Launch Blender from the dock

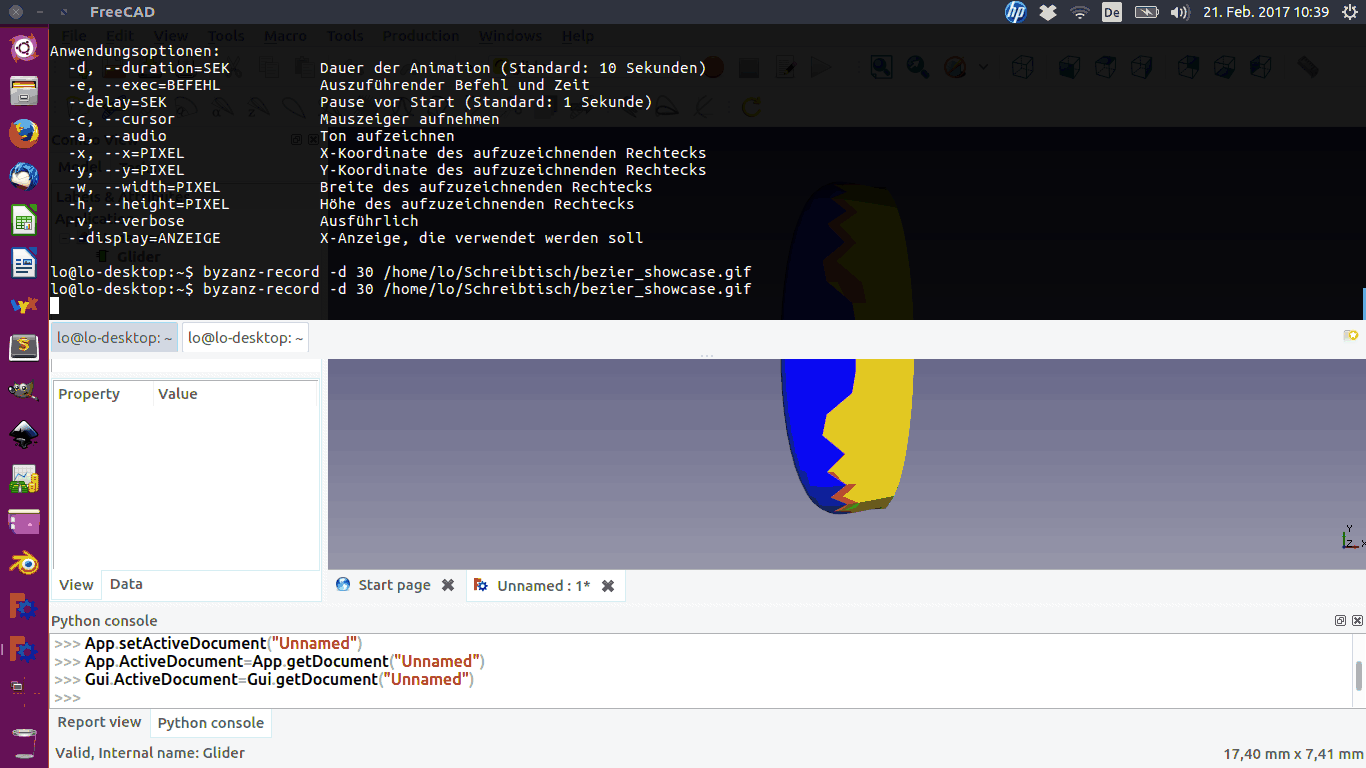pyautogui.click(x=24, y=563)
